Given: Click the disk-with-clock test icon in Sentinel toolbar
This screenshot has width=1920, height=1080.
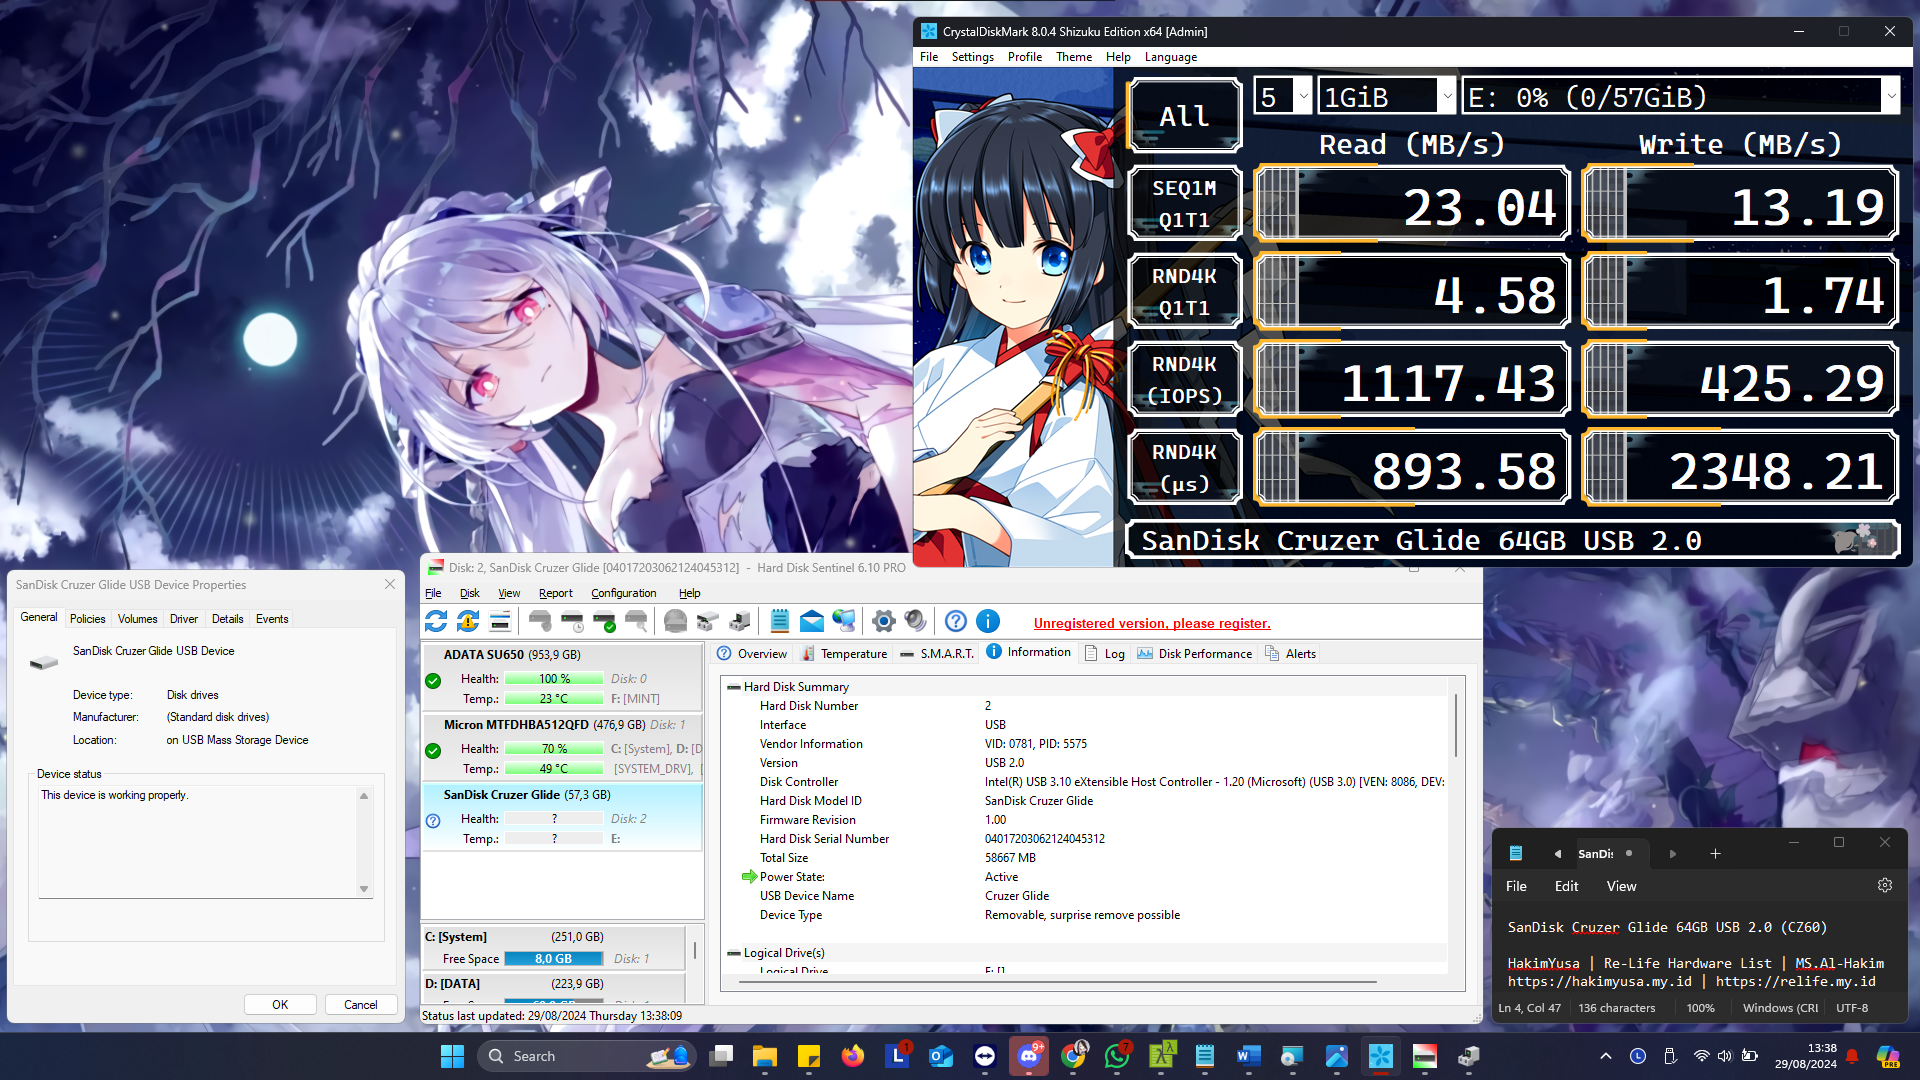Looking at the screenshot, I should 572,621.
